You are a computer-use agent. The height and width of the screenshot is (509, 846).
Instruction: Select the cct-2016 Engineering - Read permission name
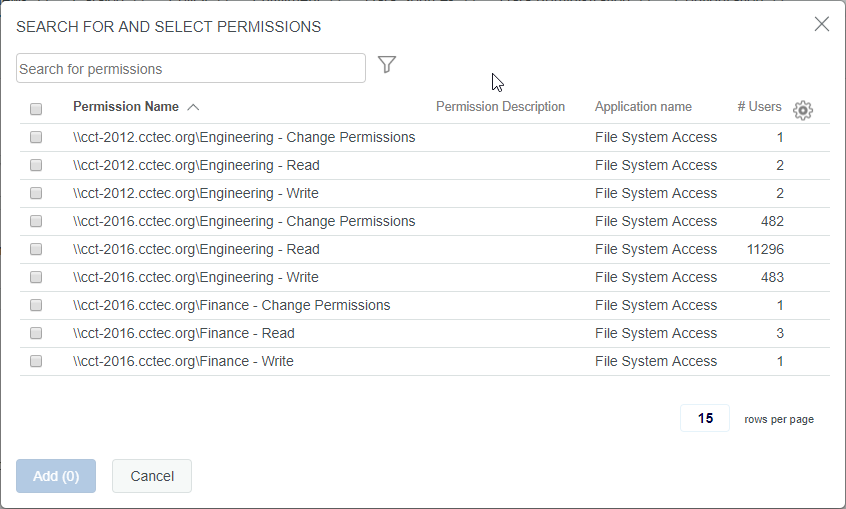pos(196,249)
